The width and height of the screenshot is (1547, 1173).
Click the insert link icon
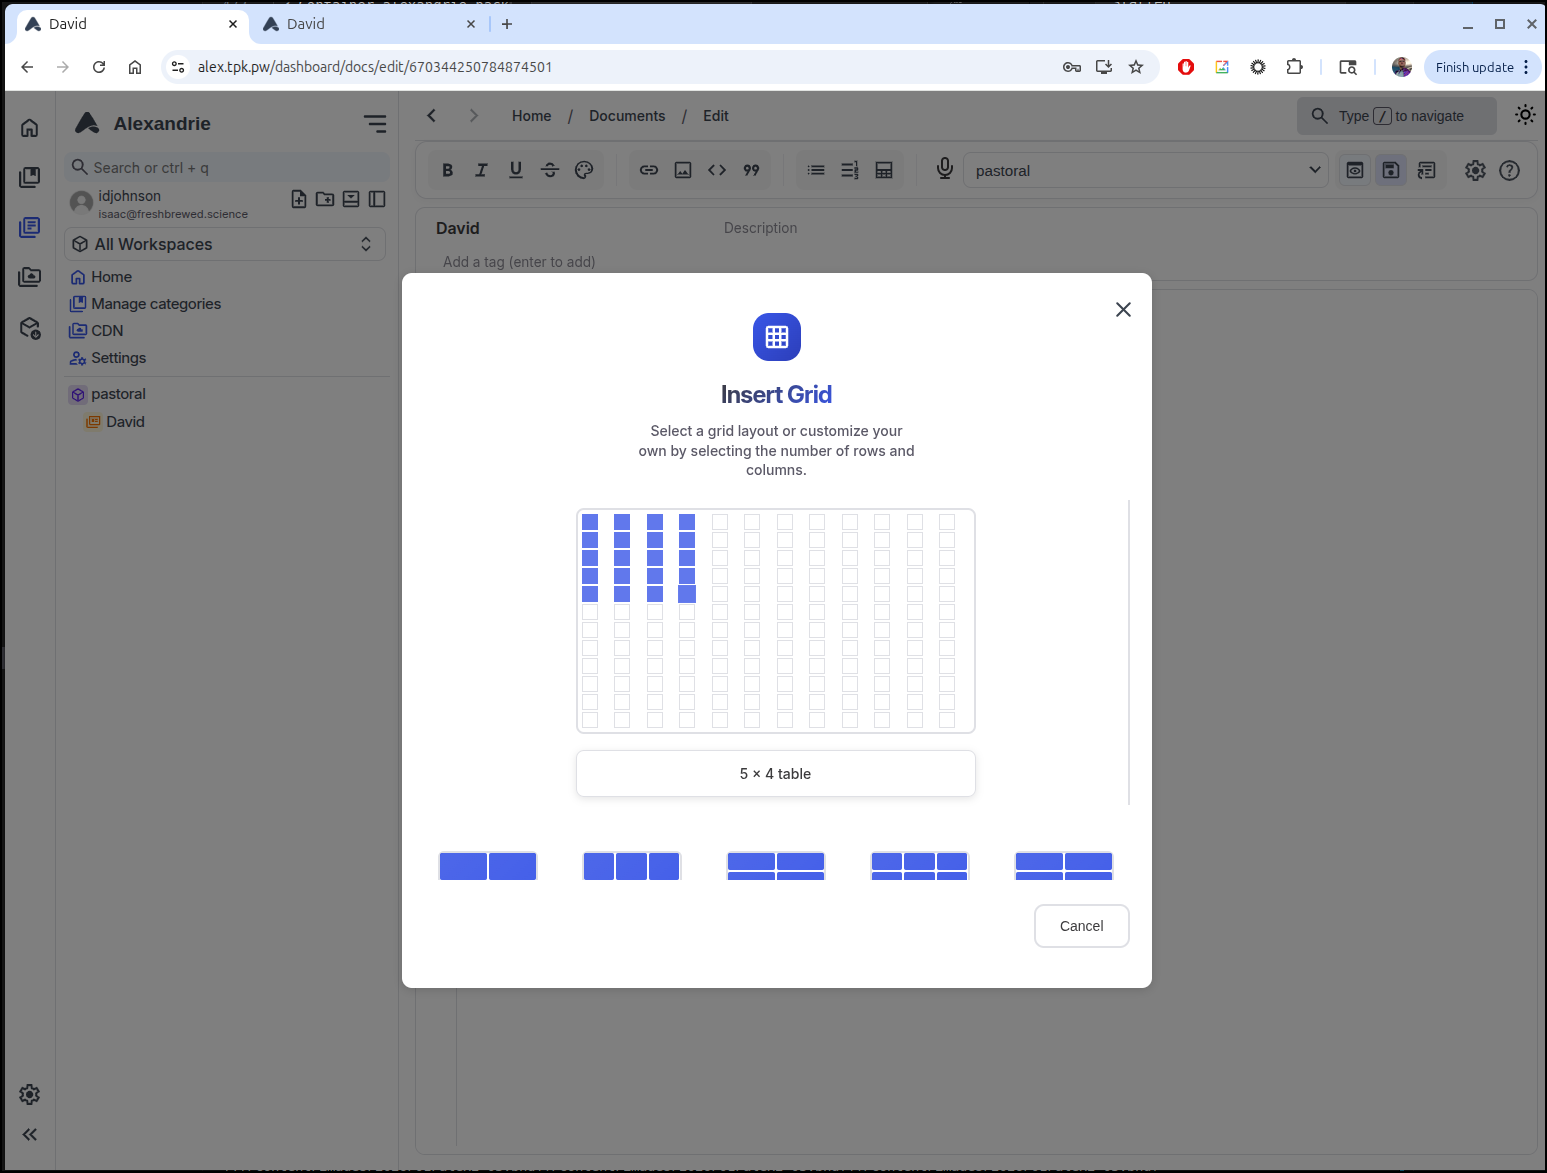[649, 170]
